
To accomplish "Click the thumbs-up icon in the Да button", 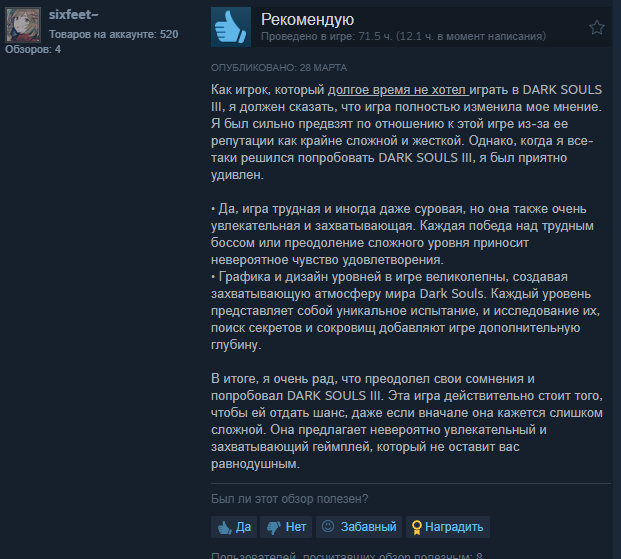I will (224, 527).
